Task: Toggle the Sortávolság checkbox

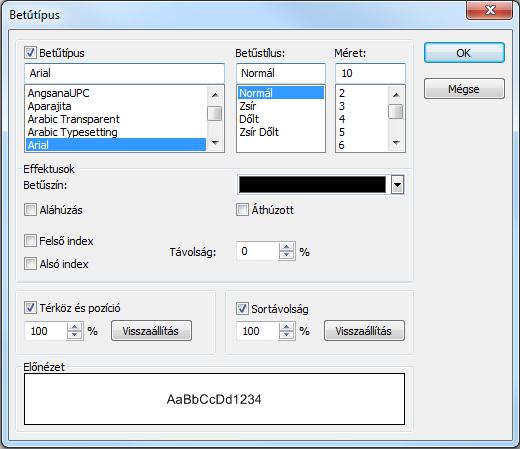Action: pos(242,309)
